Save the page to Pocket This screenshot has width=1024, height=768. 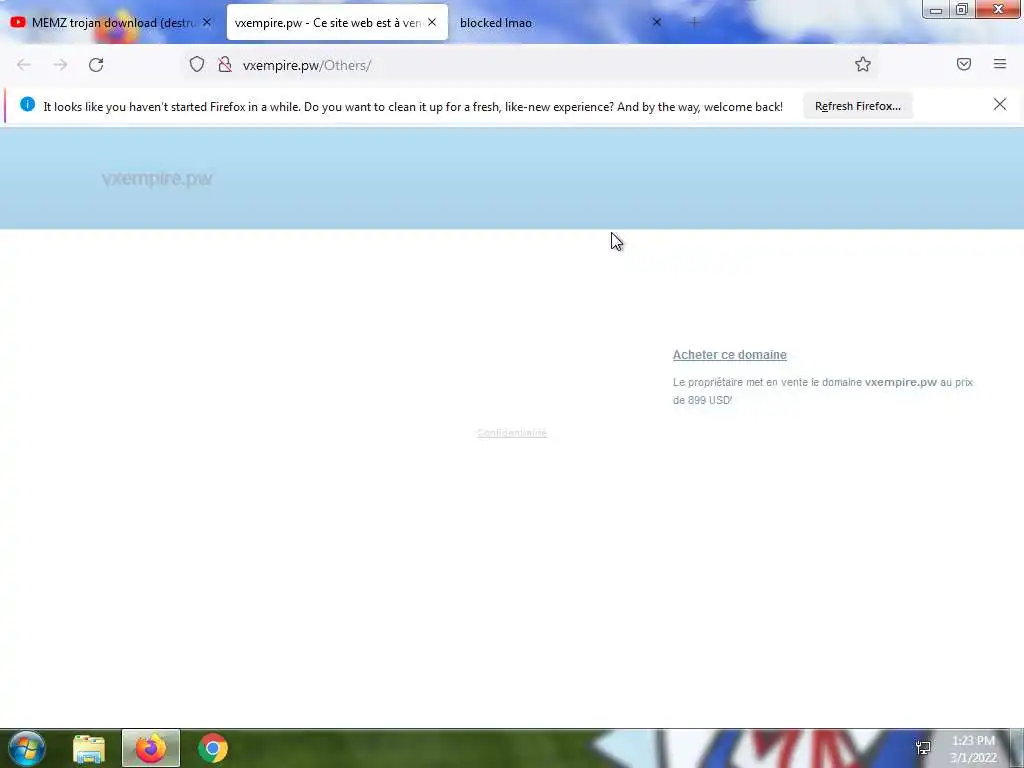click(964, 64)
